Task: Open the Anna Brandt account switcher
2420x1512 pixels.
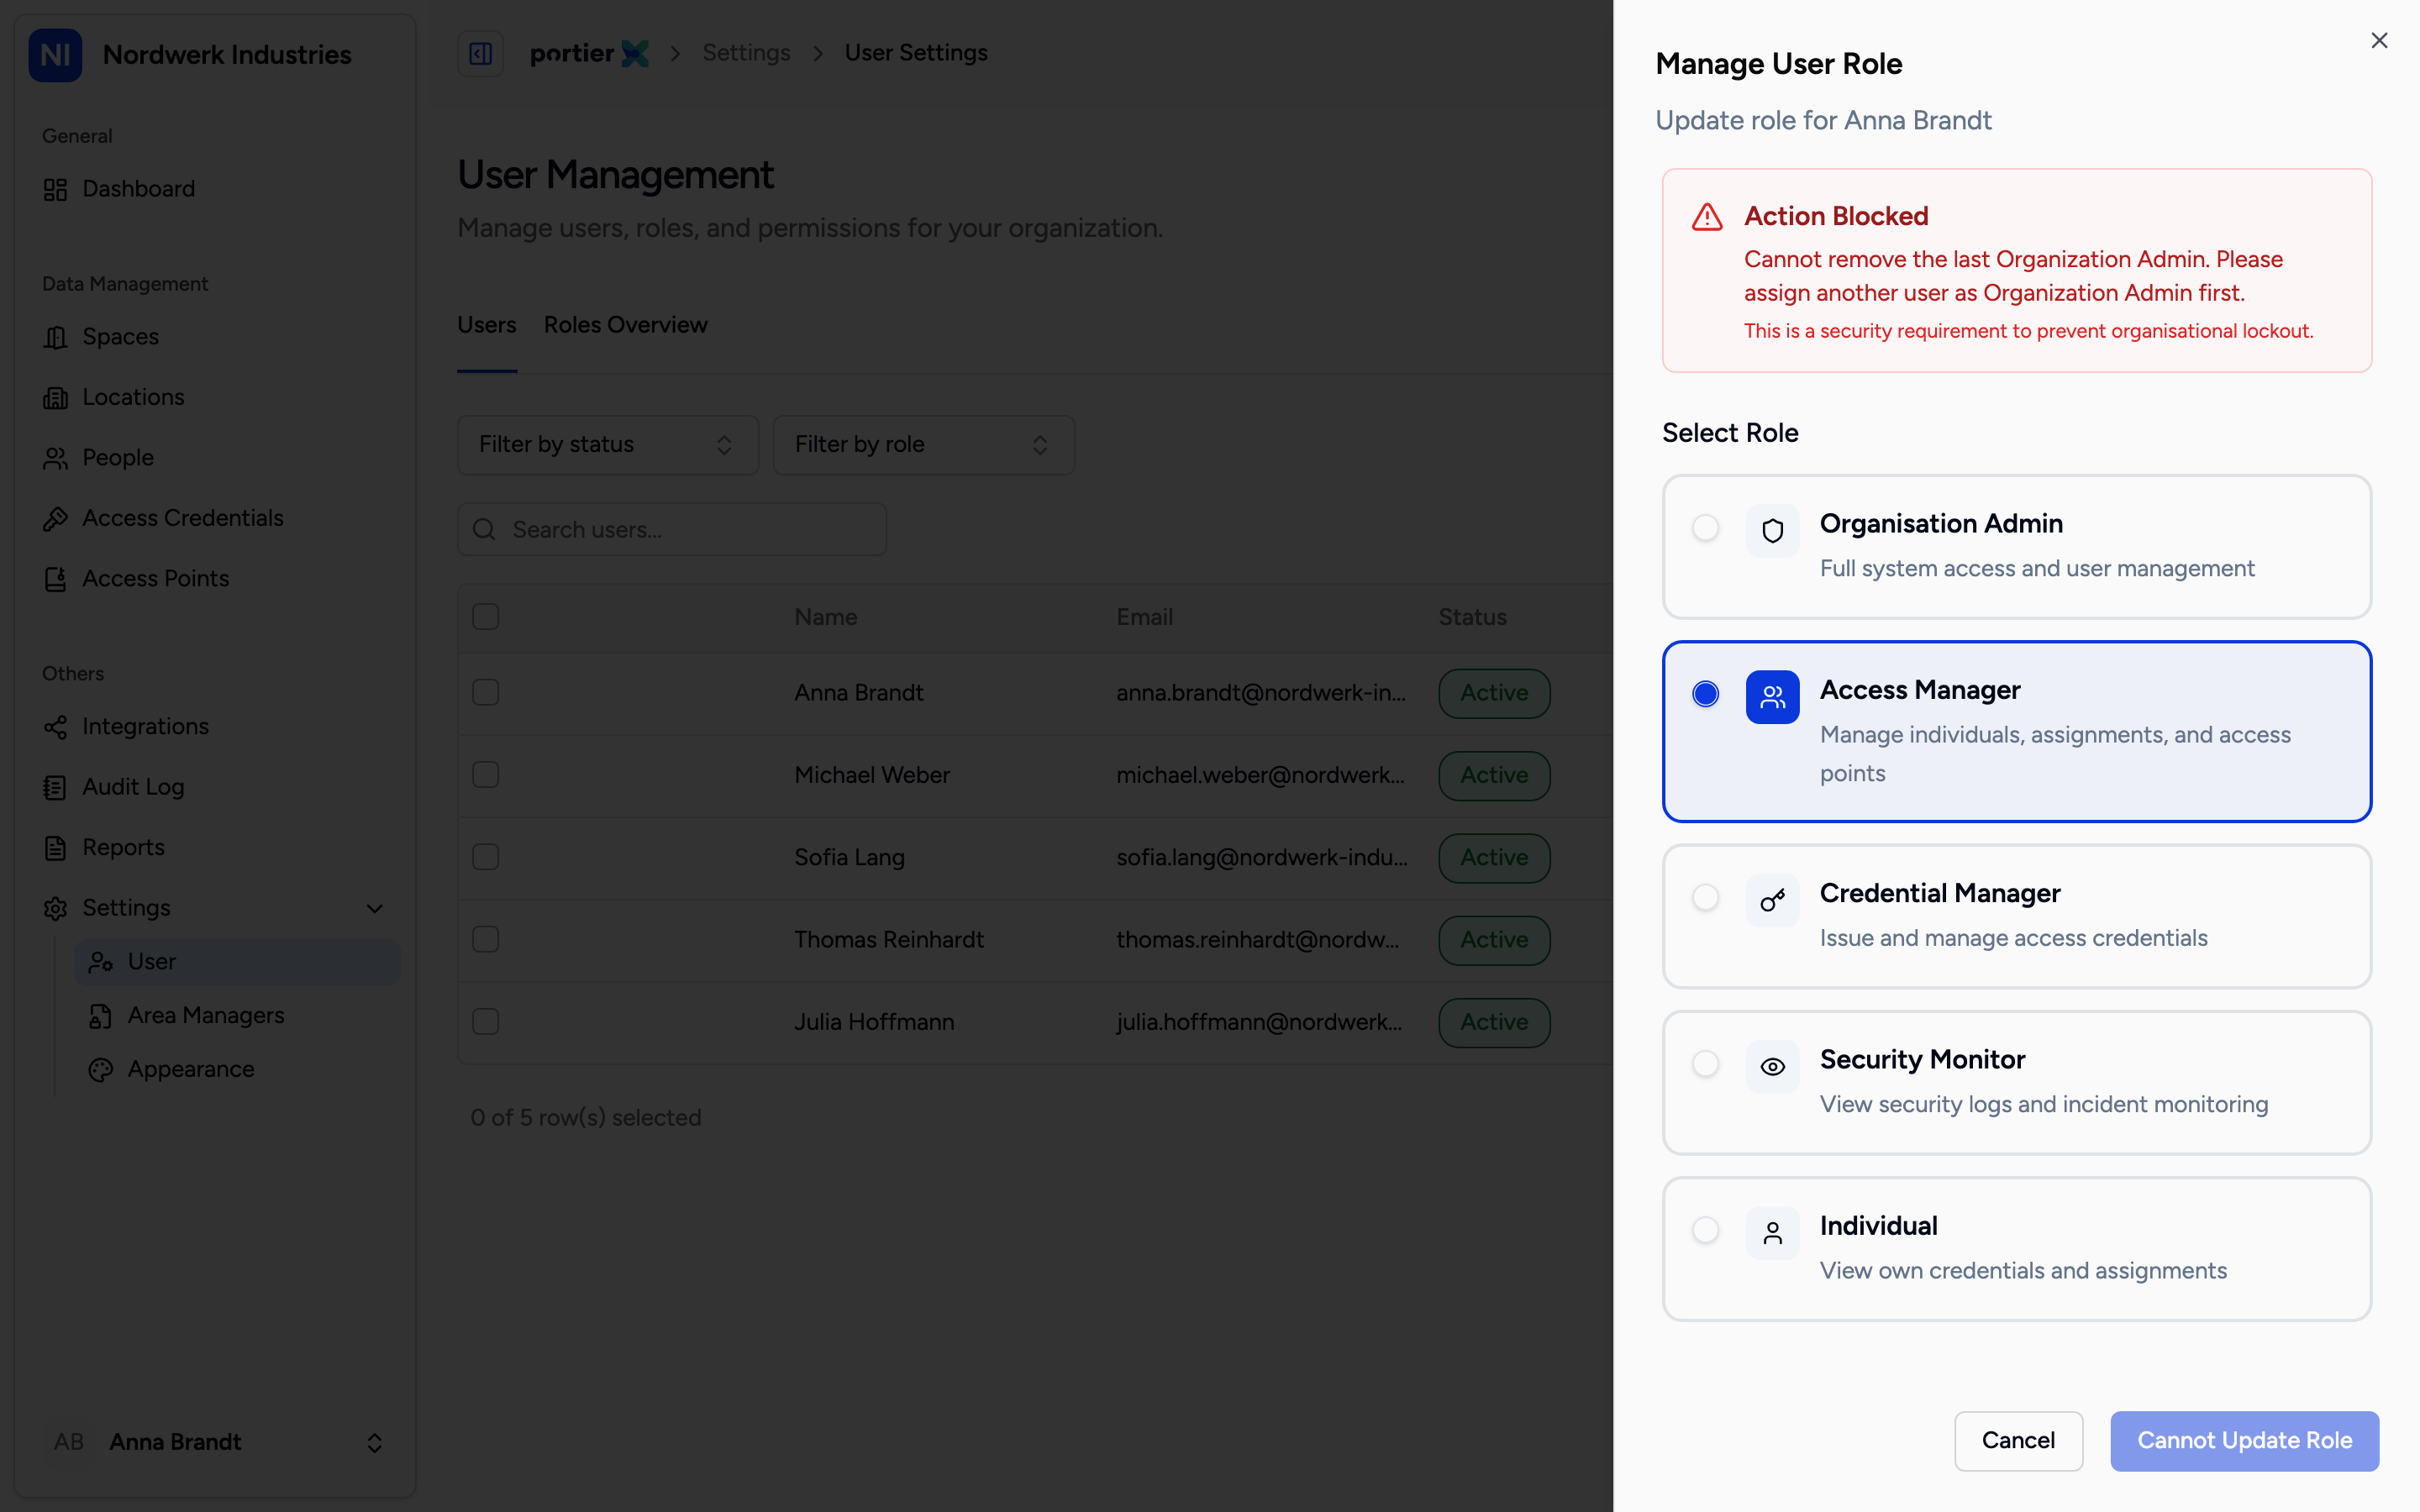Action: click(215, 1441)
